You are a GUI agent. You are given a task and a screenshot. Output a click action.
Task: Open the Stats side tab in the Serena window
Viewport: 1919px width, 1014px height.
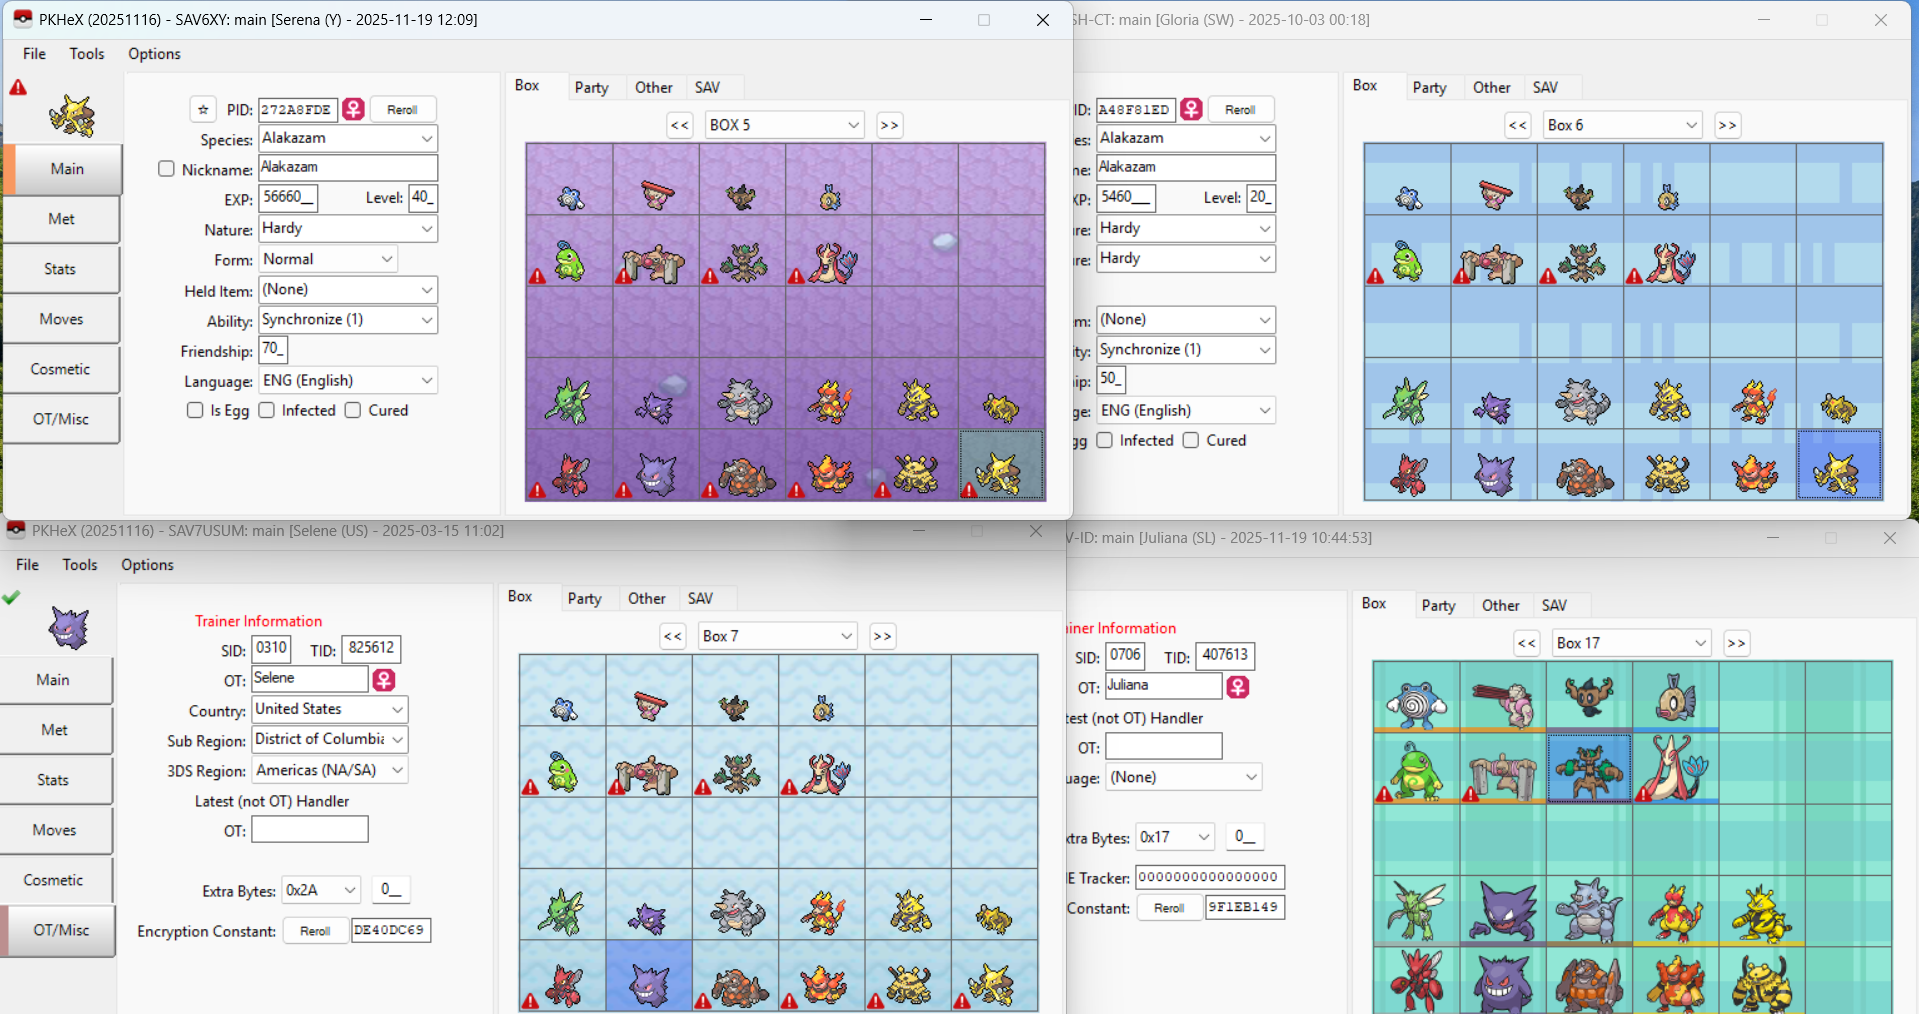coord(61,269)
